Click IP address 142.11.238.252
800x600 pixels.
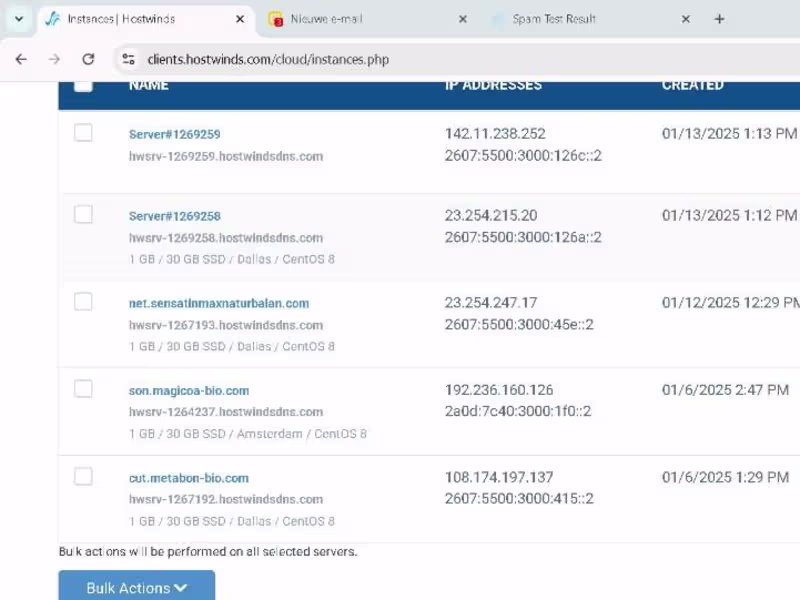(x=495, y=134)
